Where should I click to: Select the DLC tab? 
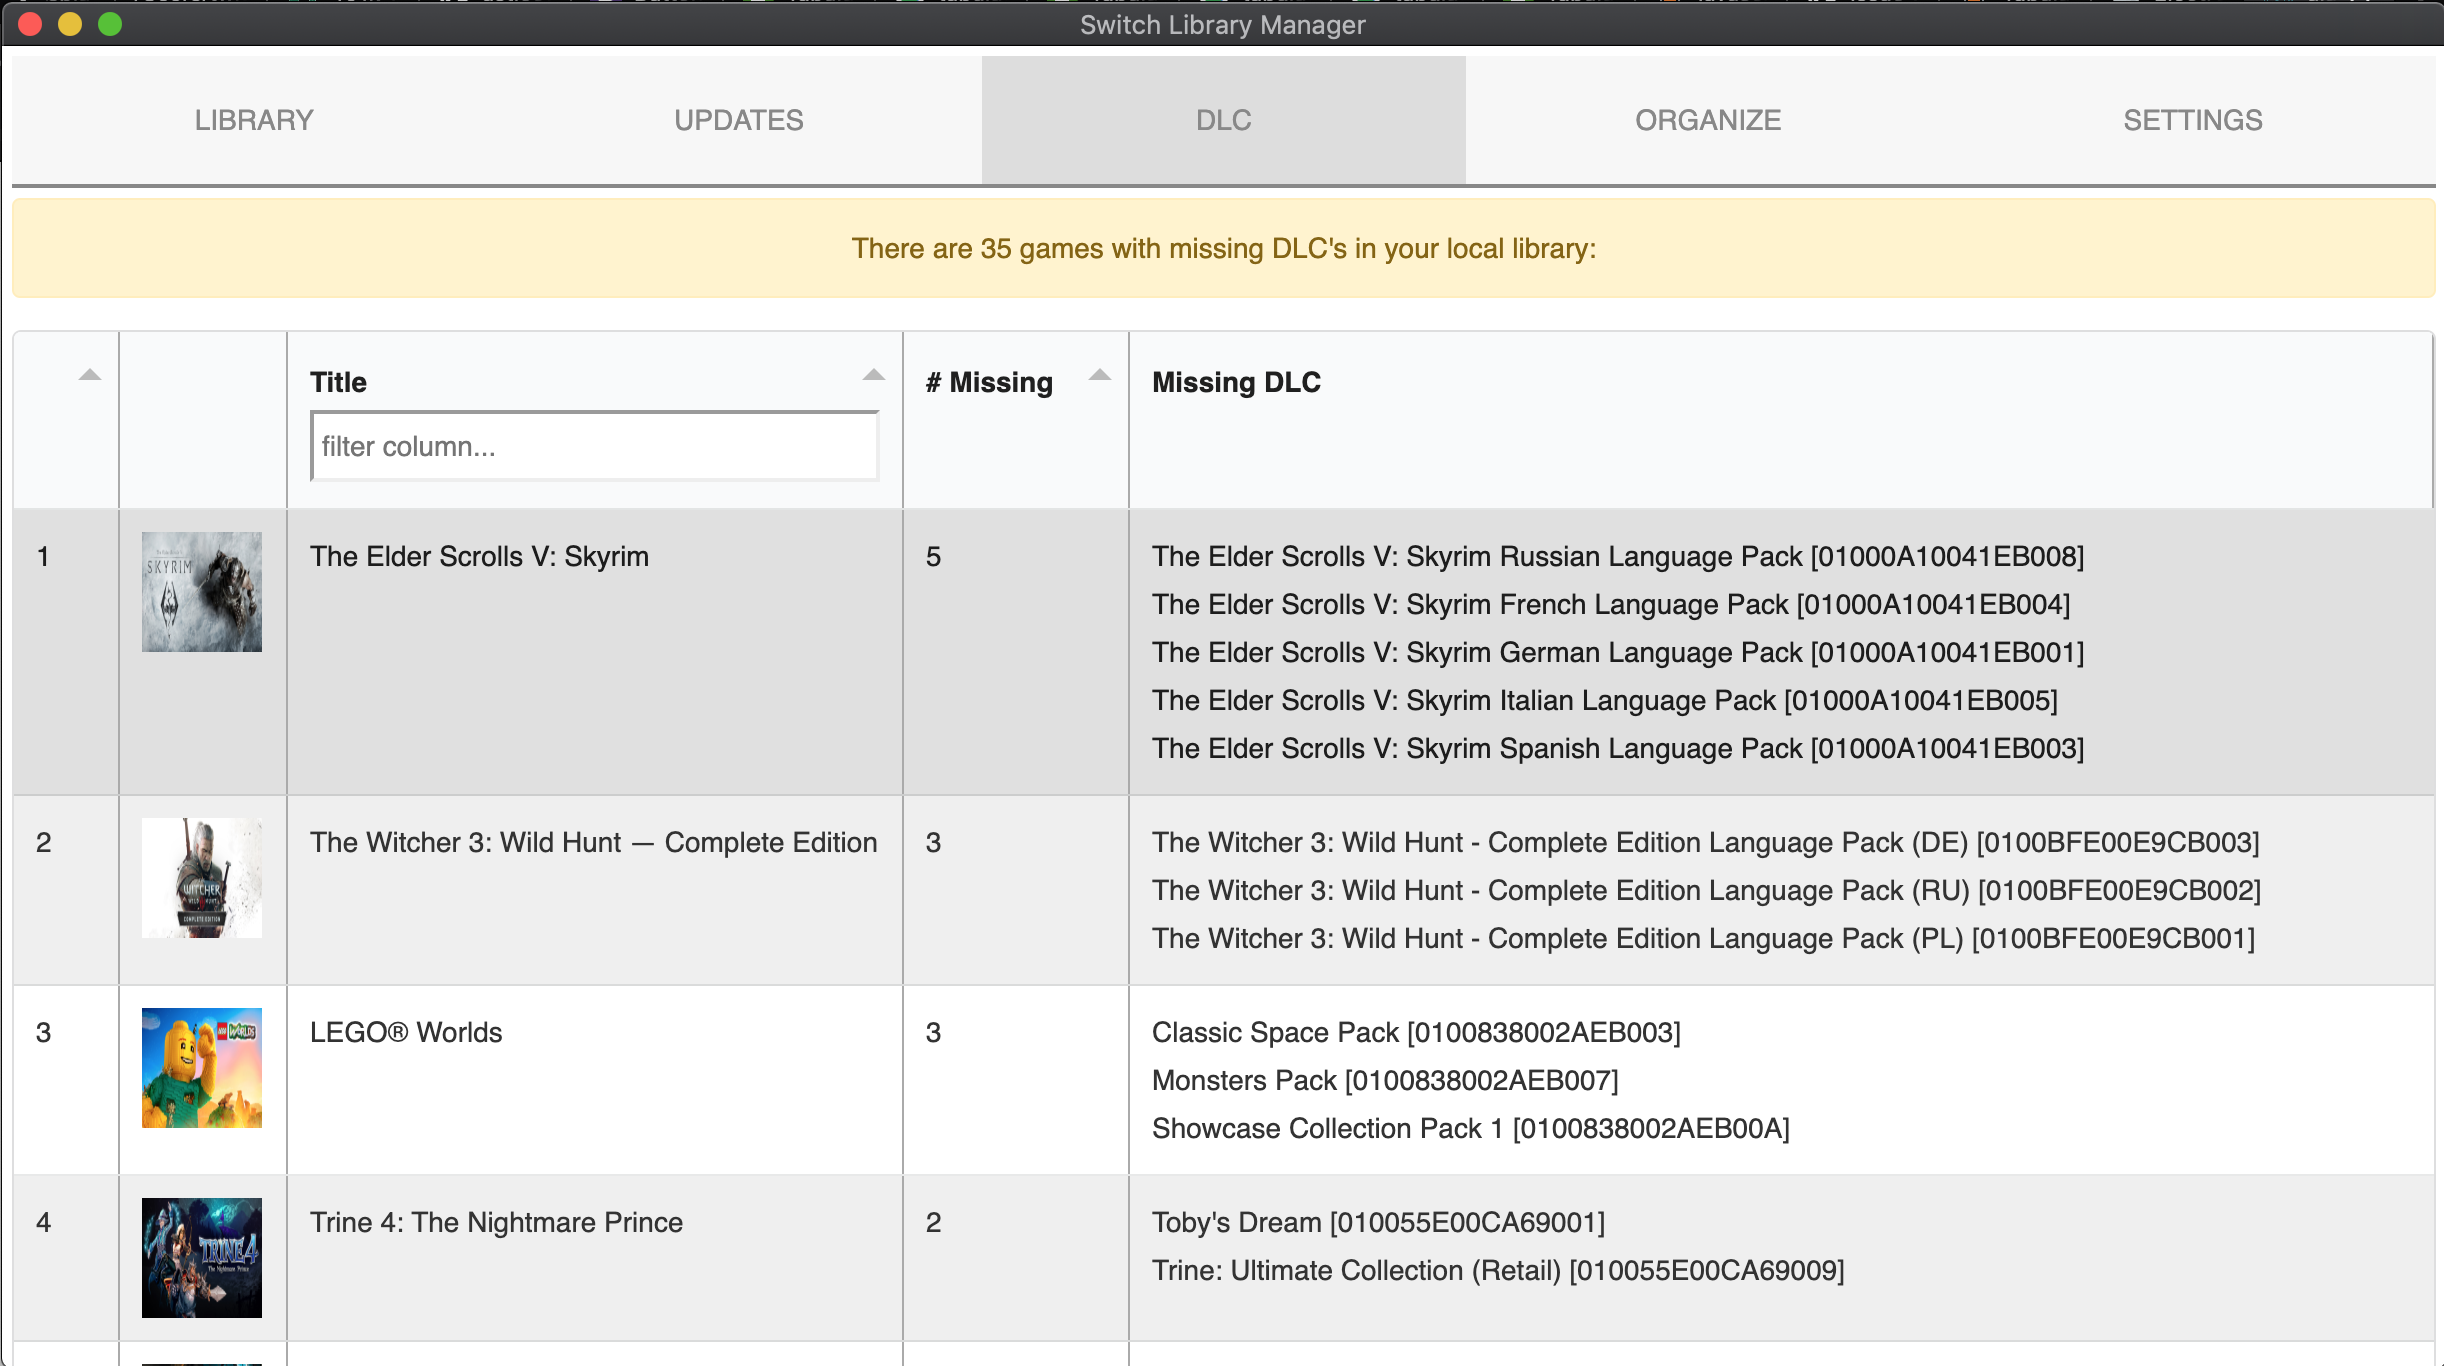point(1223,120)
